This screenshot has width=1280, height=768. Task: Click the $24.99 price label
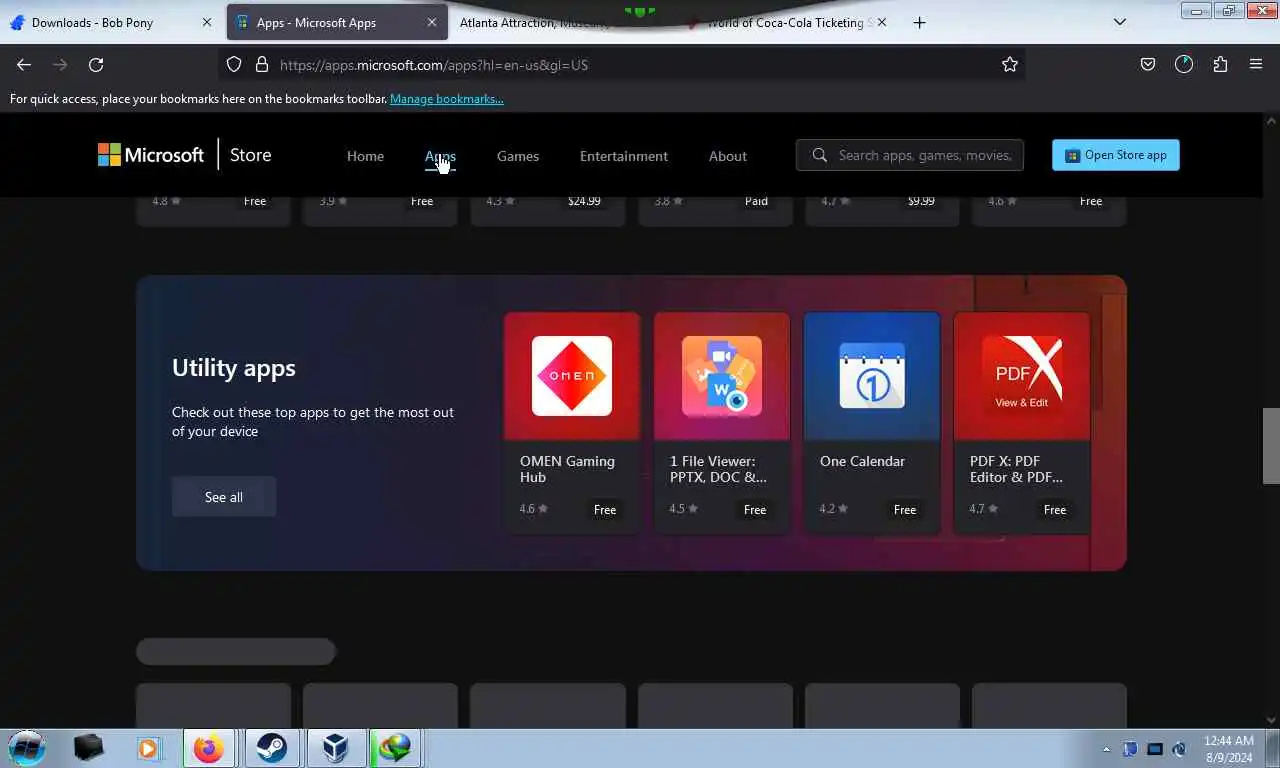(x=584, y=201)
